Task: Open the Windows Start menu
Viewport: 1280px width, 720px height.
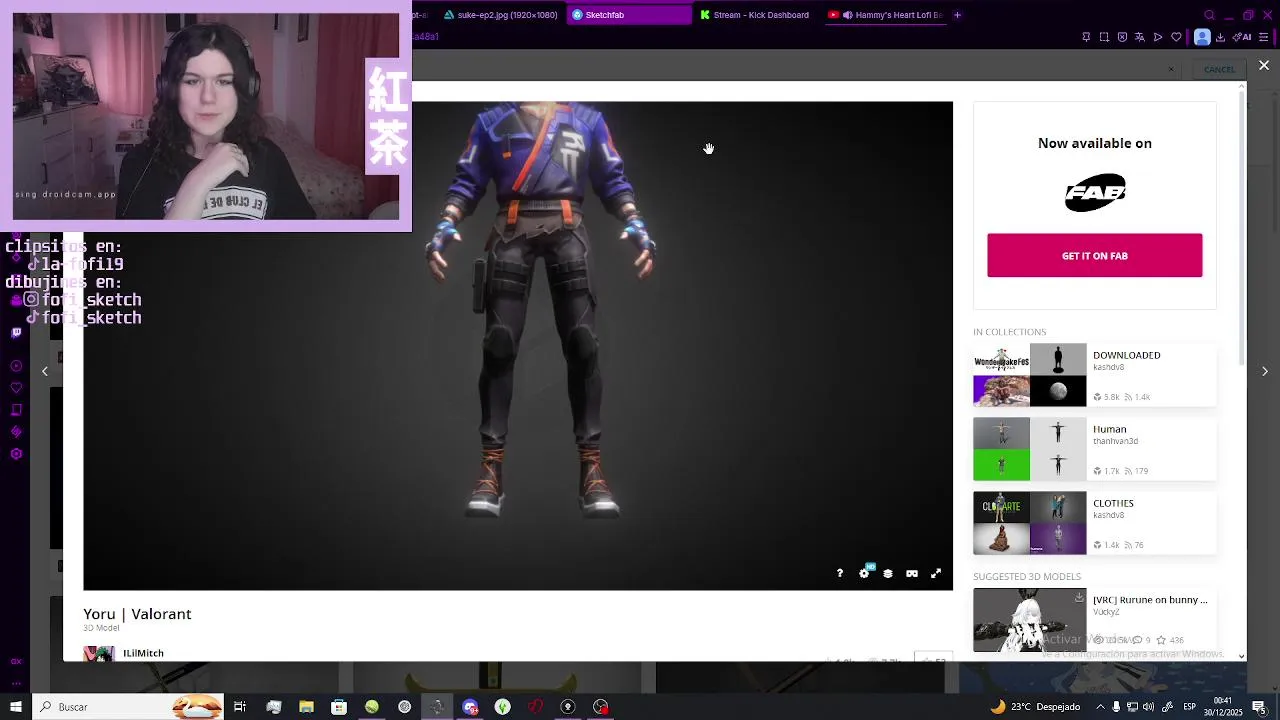Action: pos(16,707)
